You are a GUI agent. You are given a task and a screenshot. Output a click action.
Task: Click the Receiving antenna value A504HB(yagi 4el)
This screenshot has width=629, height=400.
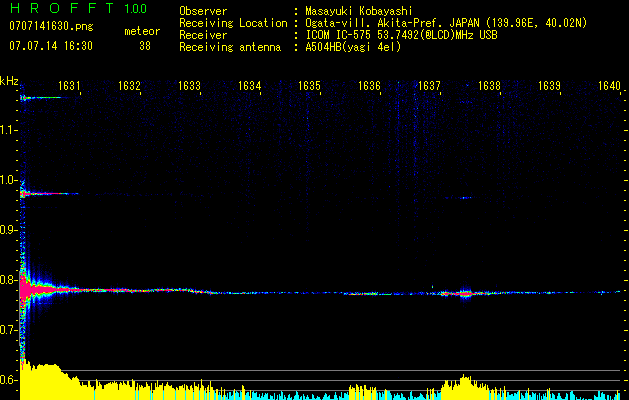[353, 47]
